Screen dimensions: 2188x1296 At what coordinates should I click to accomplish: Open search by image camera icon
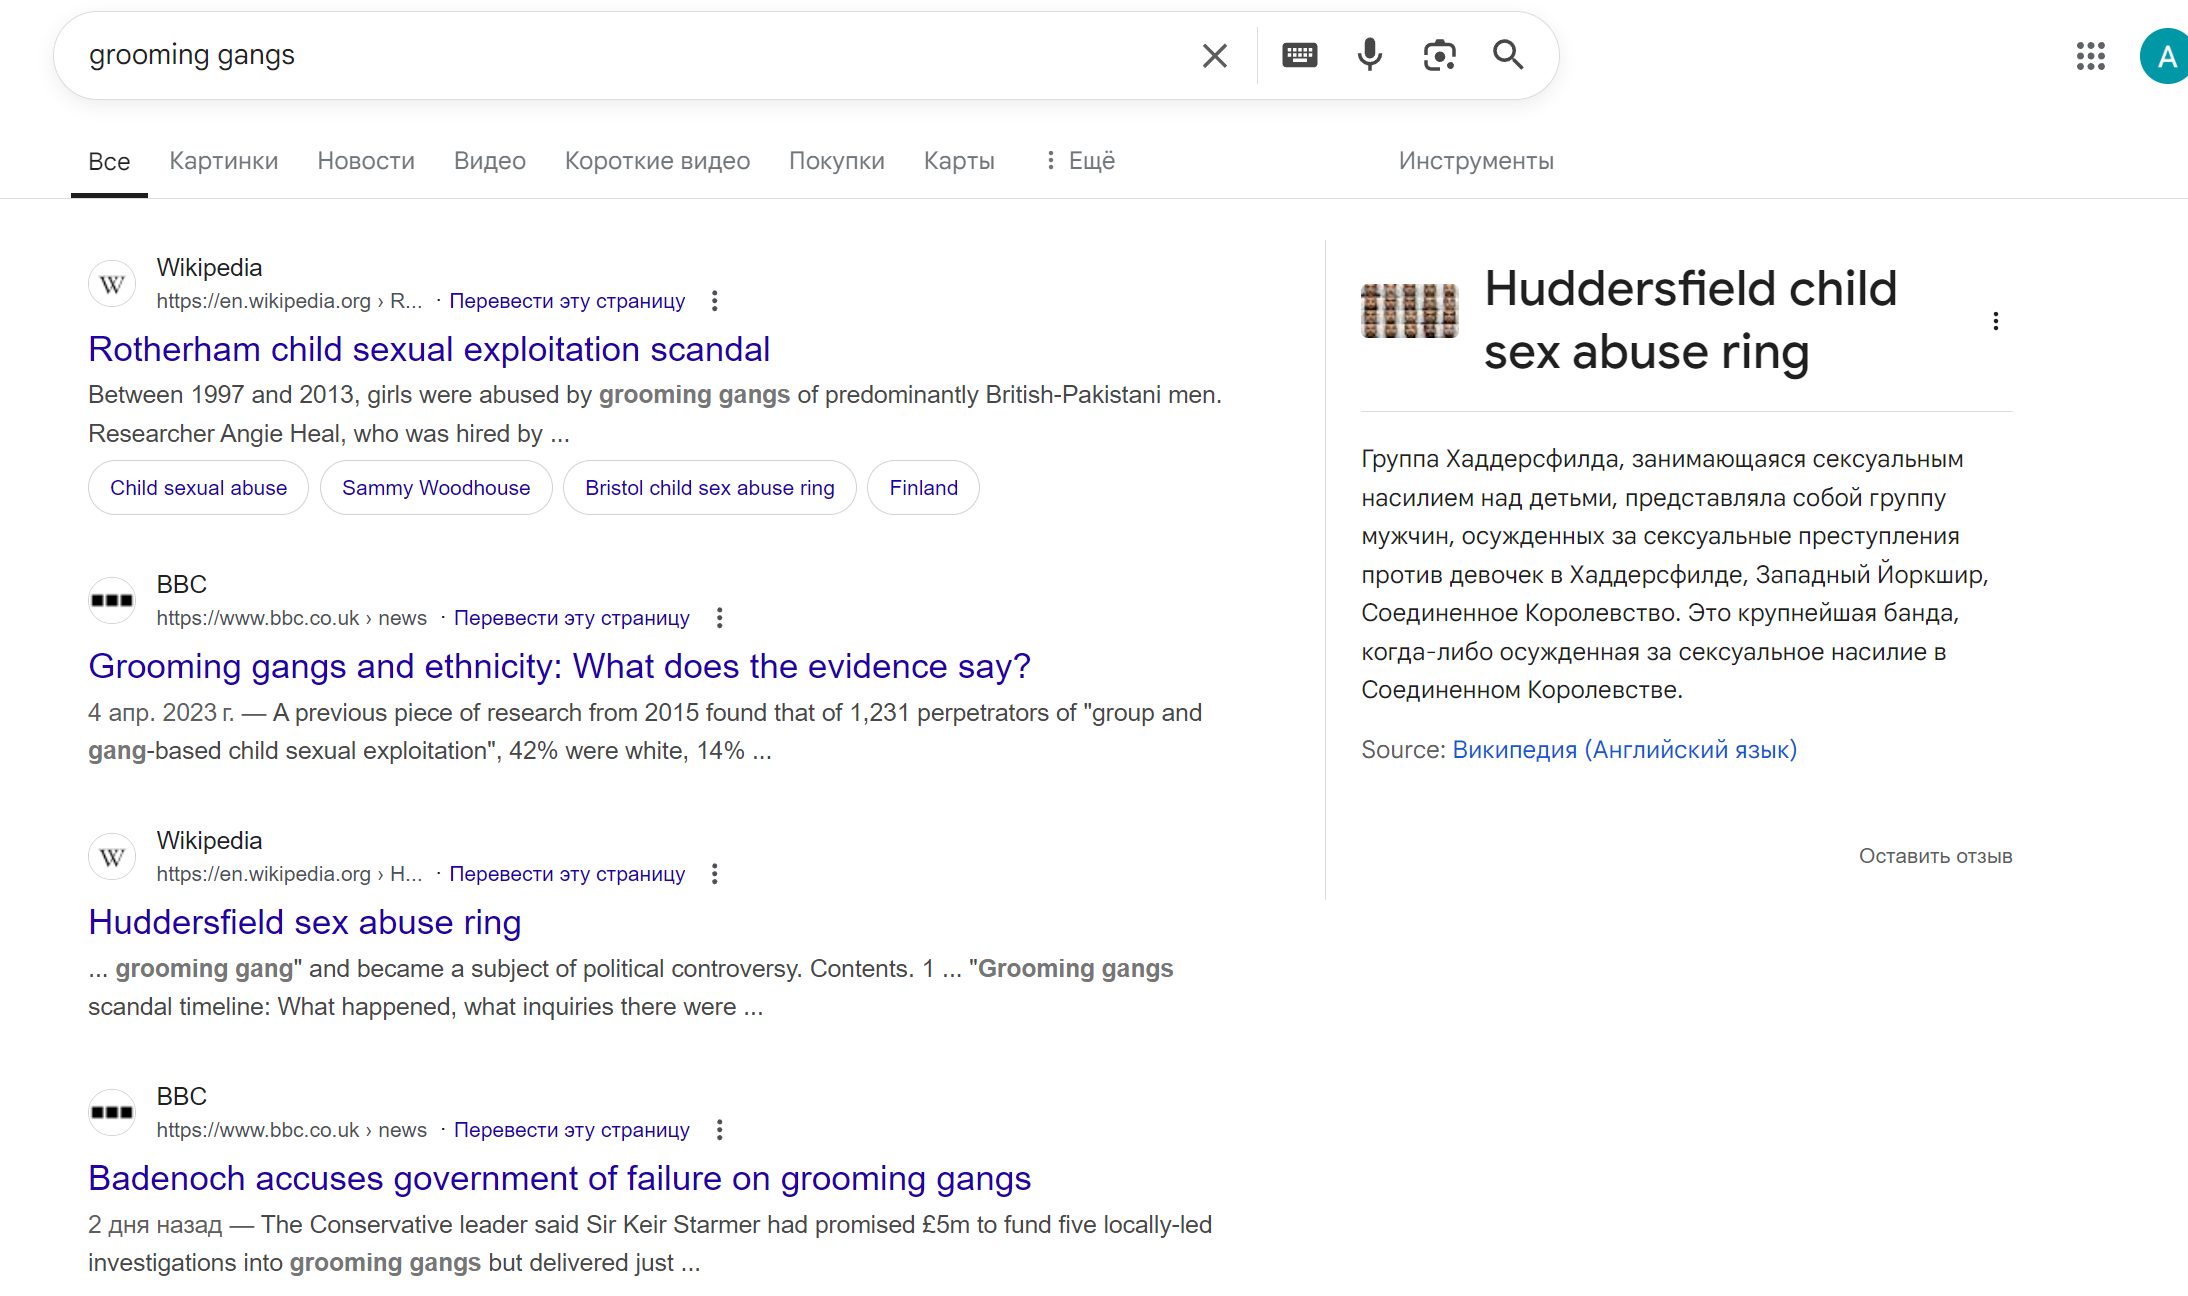point(1439,55)
